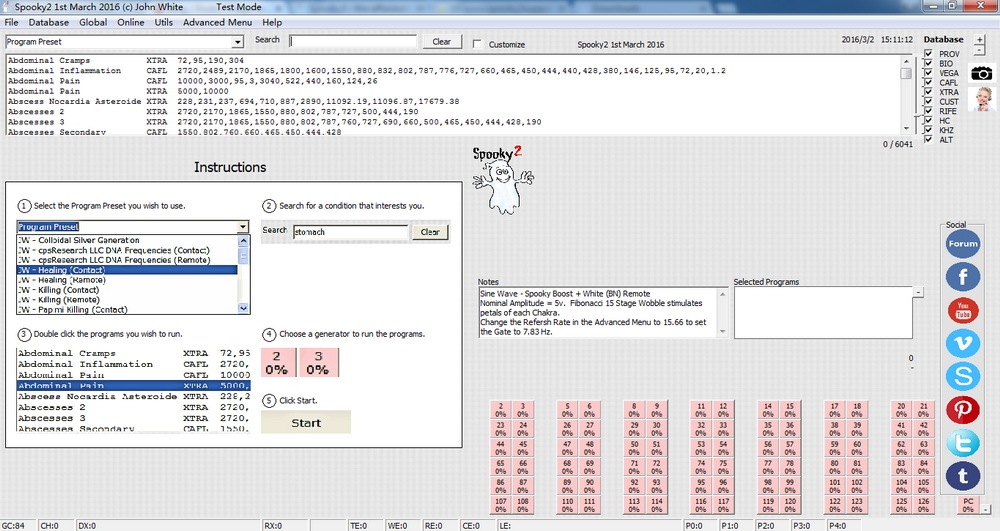Viewport: 1000px width, 531px height.
Task: Open the Online menu
Action: coord(131,22)
